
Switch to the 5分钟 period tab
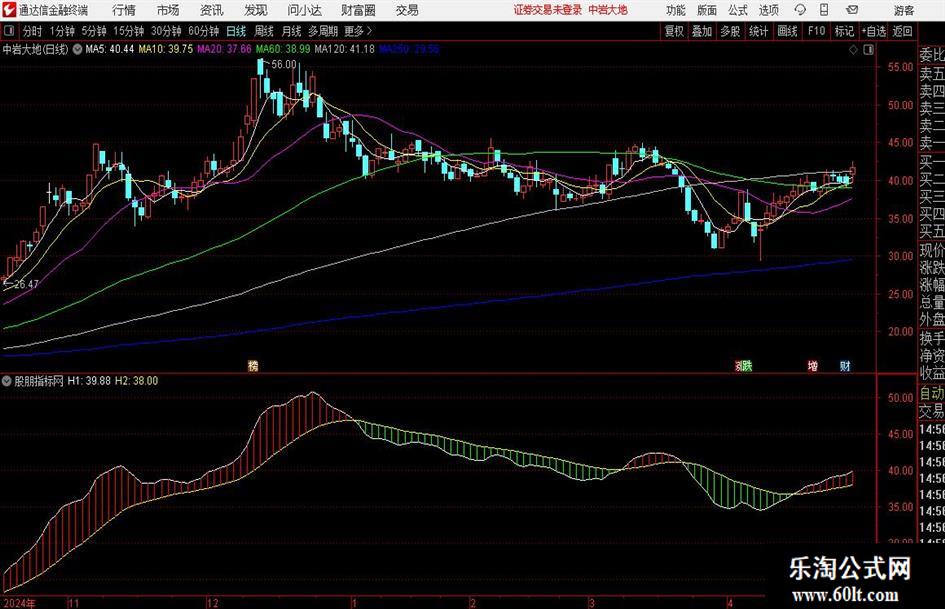(94, 31)
